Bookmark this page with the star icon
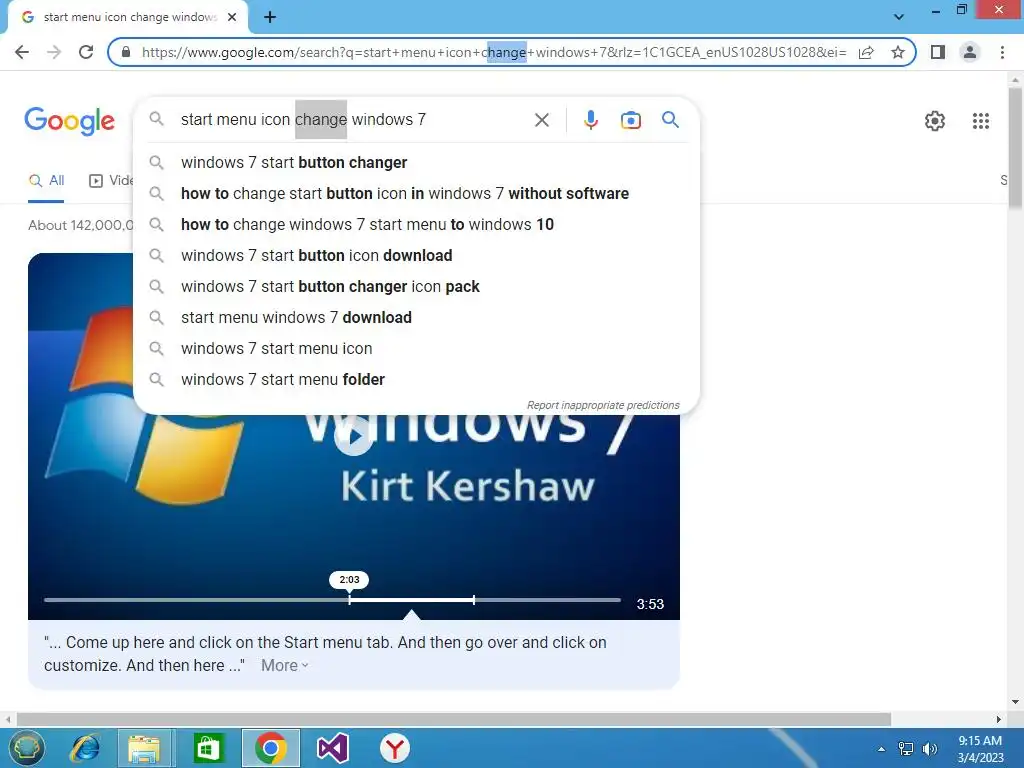This screenshot has width=1024, height=768. tap(898, 52)
